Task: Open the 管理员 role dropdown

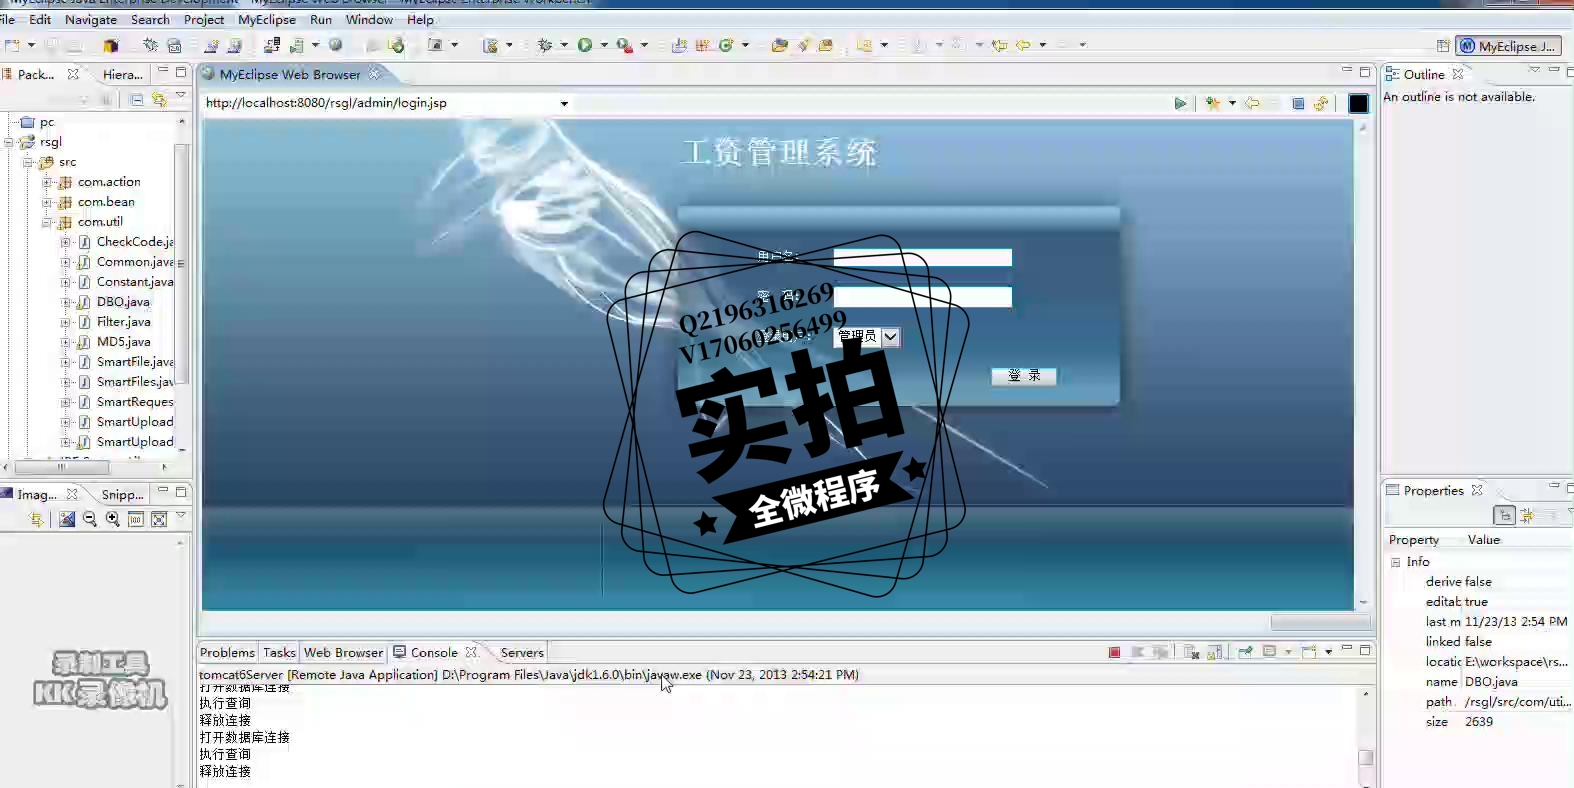Action: pyautogui.click(x=890, y=337)
